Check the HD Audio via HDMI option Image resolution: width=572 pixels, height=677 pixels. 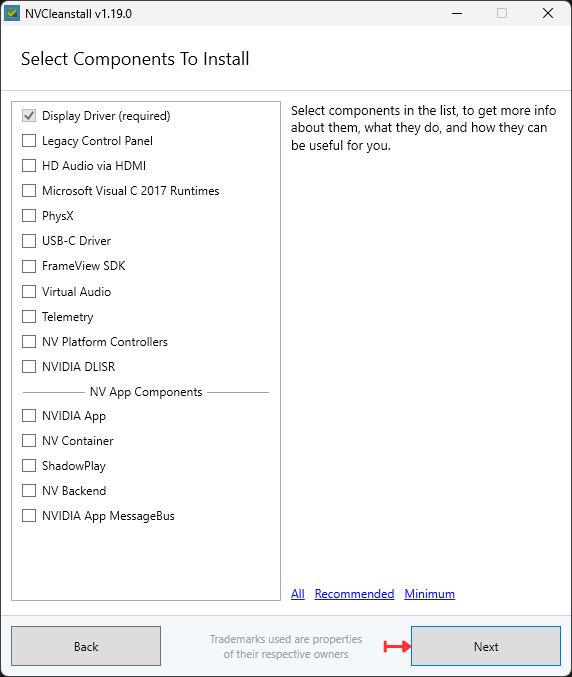pyautogui.click(x=29, y=166)
